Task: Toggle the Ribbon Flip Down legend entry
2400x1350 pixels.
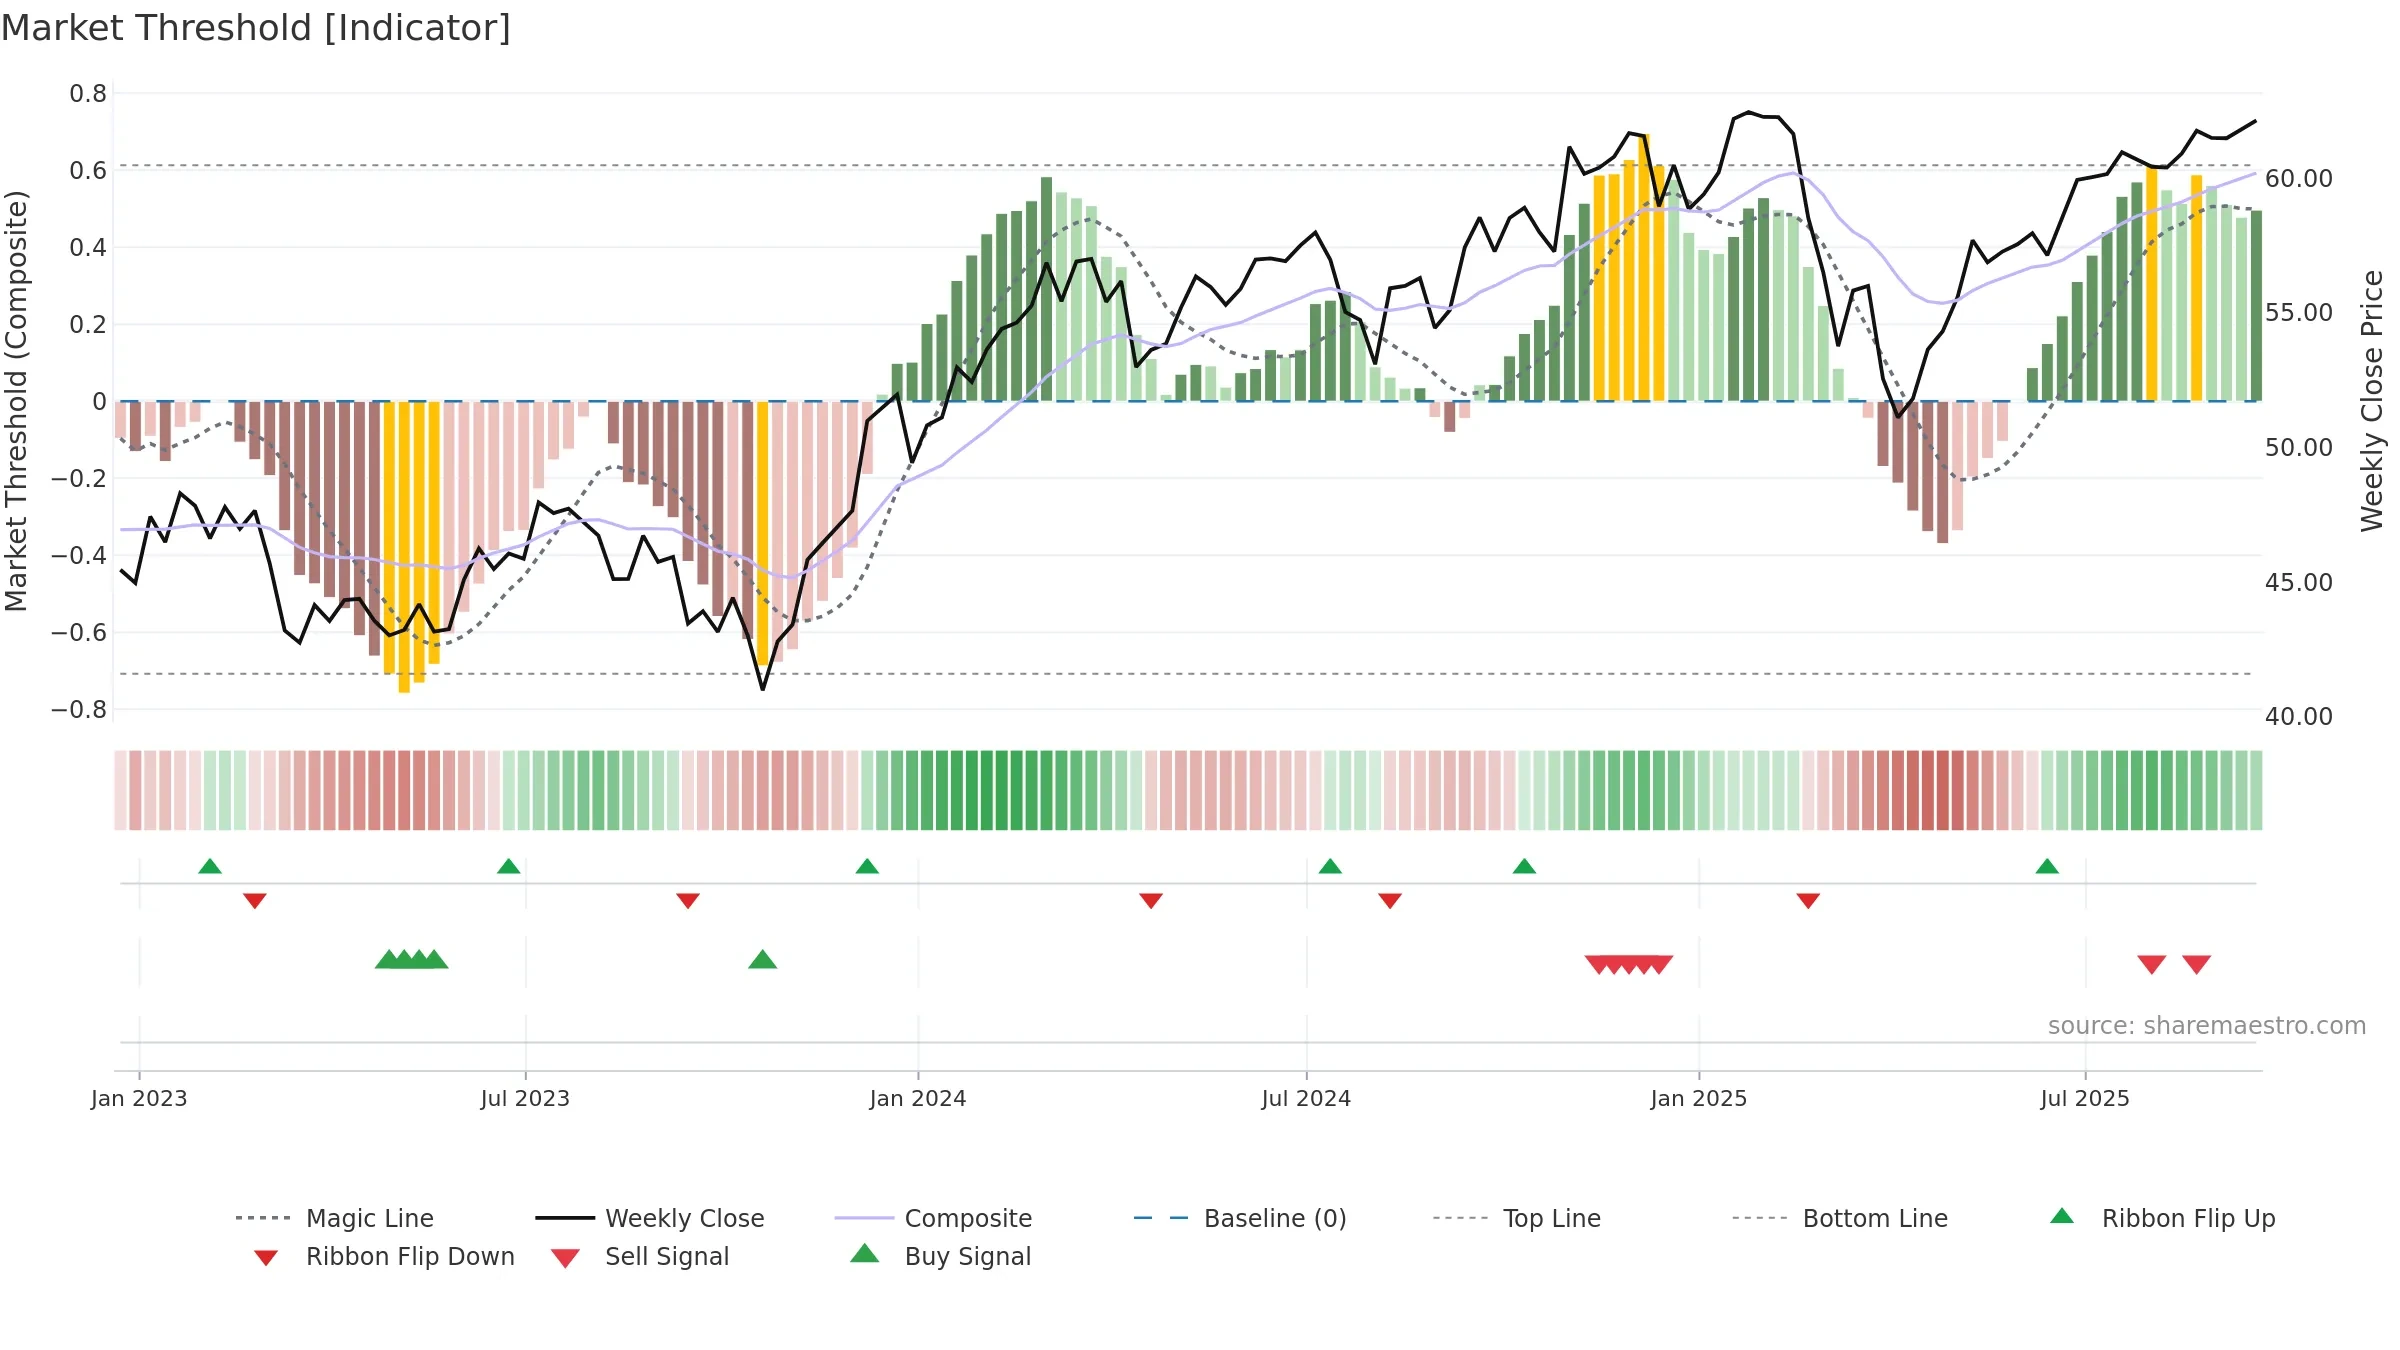Action: [383, 1256]
